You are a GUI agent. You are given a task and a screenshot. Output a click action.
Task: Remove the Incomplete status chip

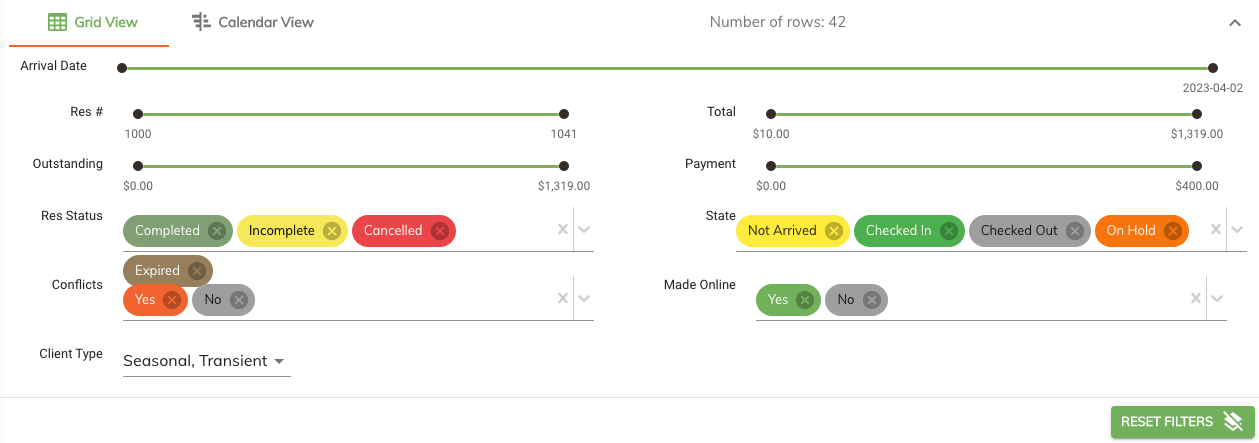(332, 231)
